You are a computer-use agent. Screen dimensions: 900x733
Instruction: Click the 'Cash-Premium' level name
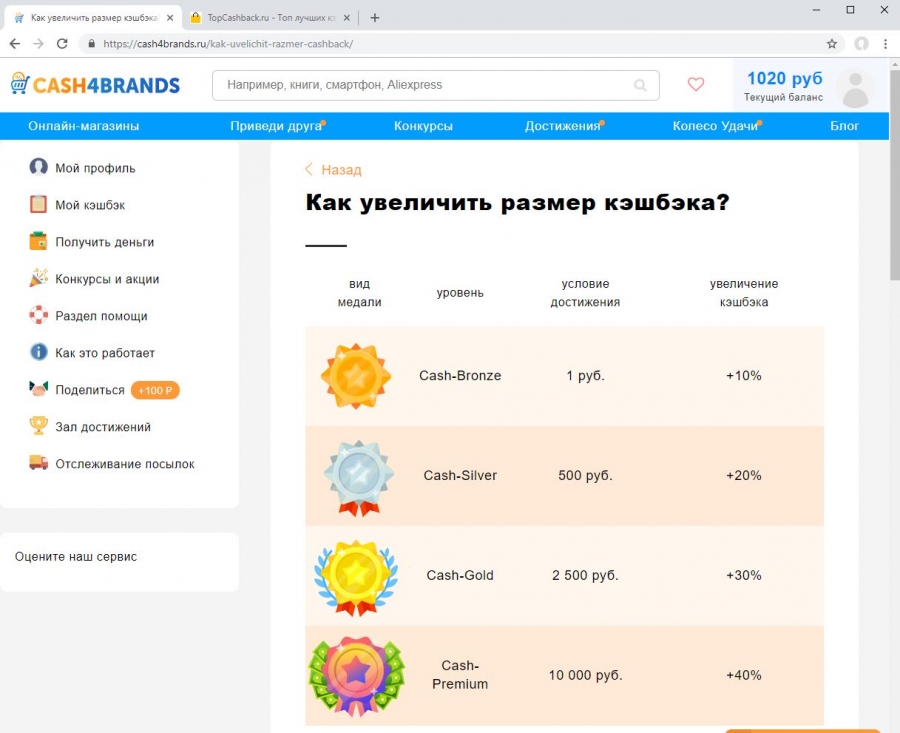pyautogui.click(x=460, y=674)
